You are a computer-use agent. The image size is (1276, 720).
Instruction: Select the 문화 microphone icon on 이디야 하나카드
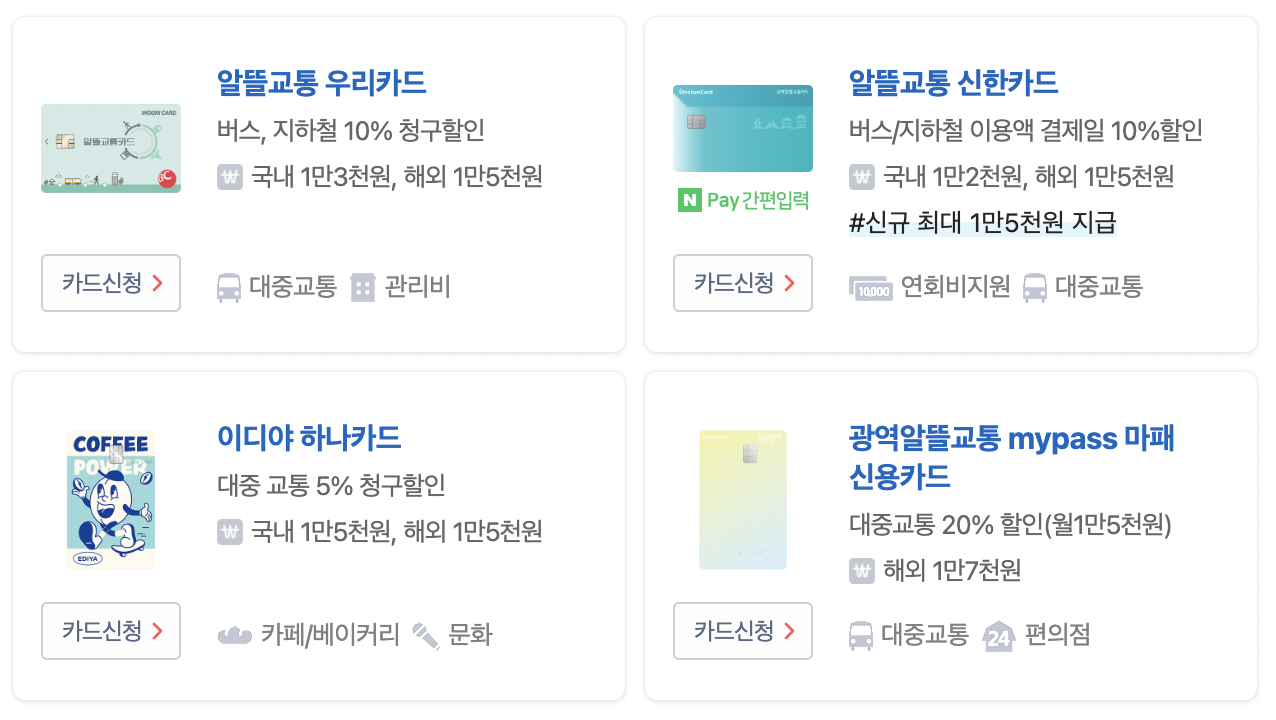424,634
